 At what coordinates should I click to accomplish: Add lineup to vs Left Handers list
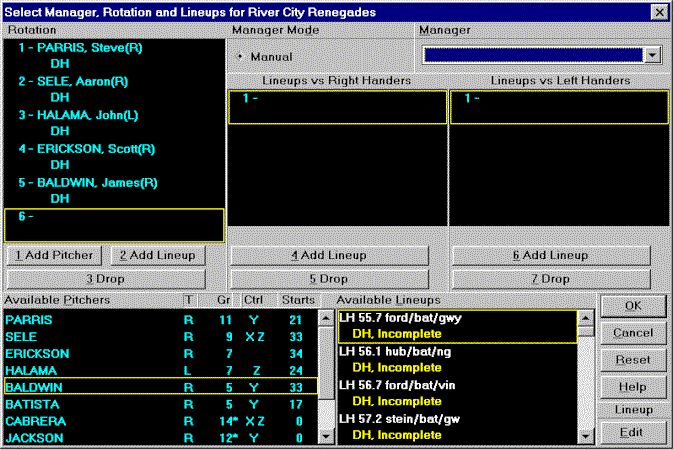click(x=550, y=255)
